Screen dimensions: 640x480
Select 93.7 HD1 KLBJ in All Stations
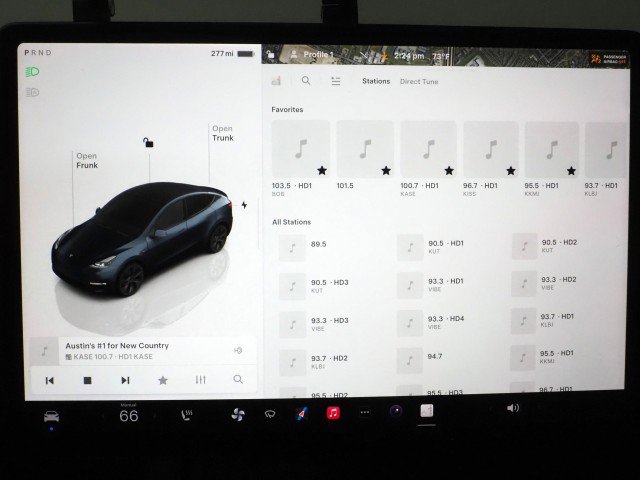(543, 320)
